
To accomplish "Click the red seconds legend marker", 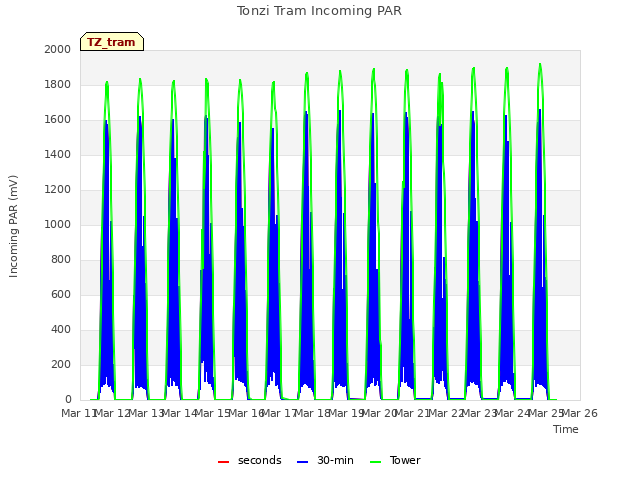I will click(x=223, y=462).
